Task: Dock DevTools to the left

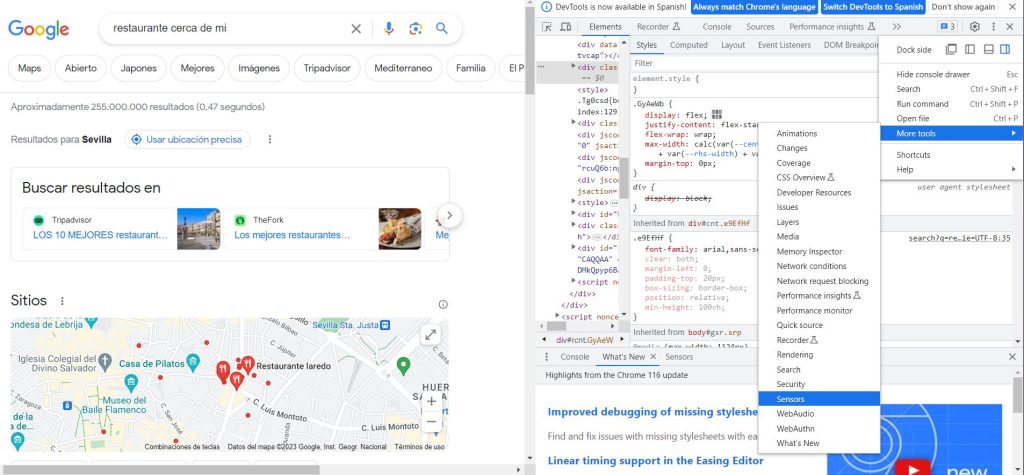Action: [970, 50]
